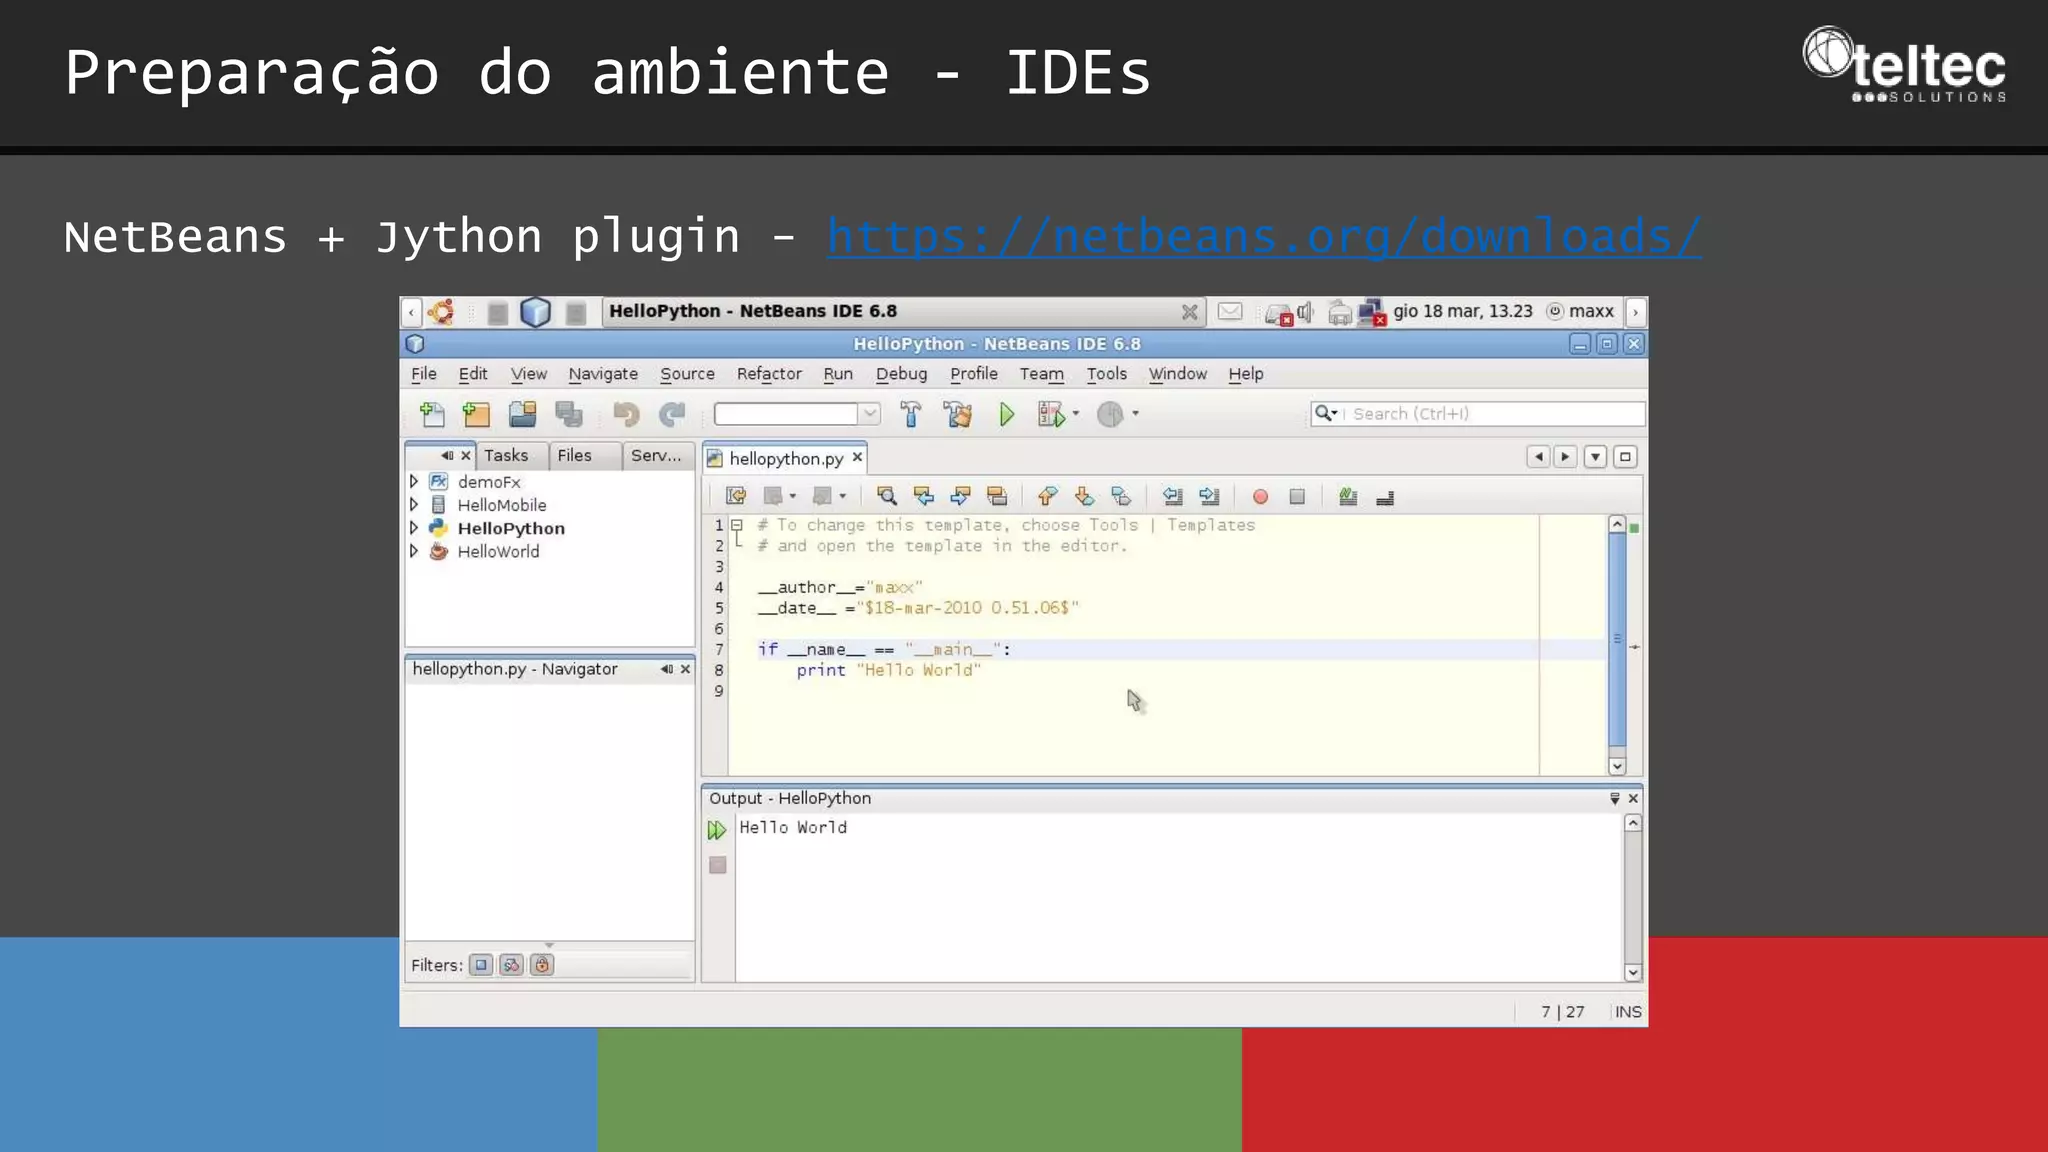This screenshot has width=2048, height=1152.
Task: Click the Stop square in Output panel
Action: 718,865
